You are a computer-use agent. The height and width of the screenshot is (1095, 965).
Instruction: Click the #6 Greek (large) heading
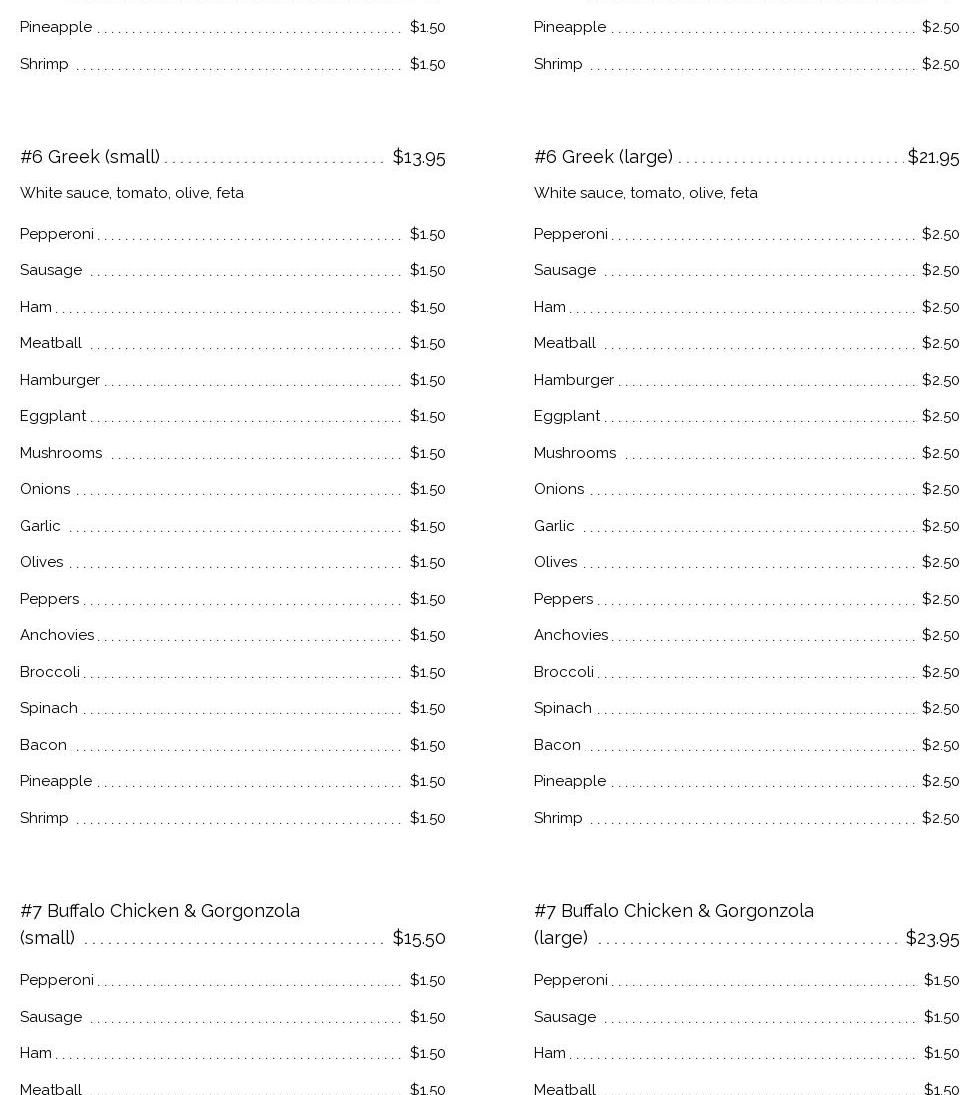click(x=603, y=157)
